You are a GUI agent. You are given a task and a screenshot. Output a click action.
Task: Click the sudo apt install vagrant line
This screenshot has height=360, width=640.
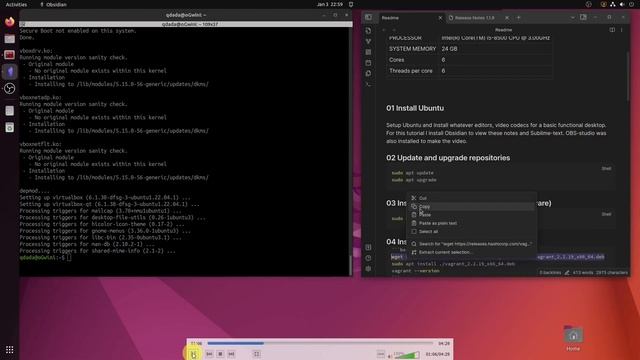click(453, 264)
